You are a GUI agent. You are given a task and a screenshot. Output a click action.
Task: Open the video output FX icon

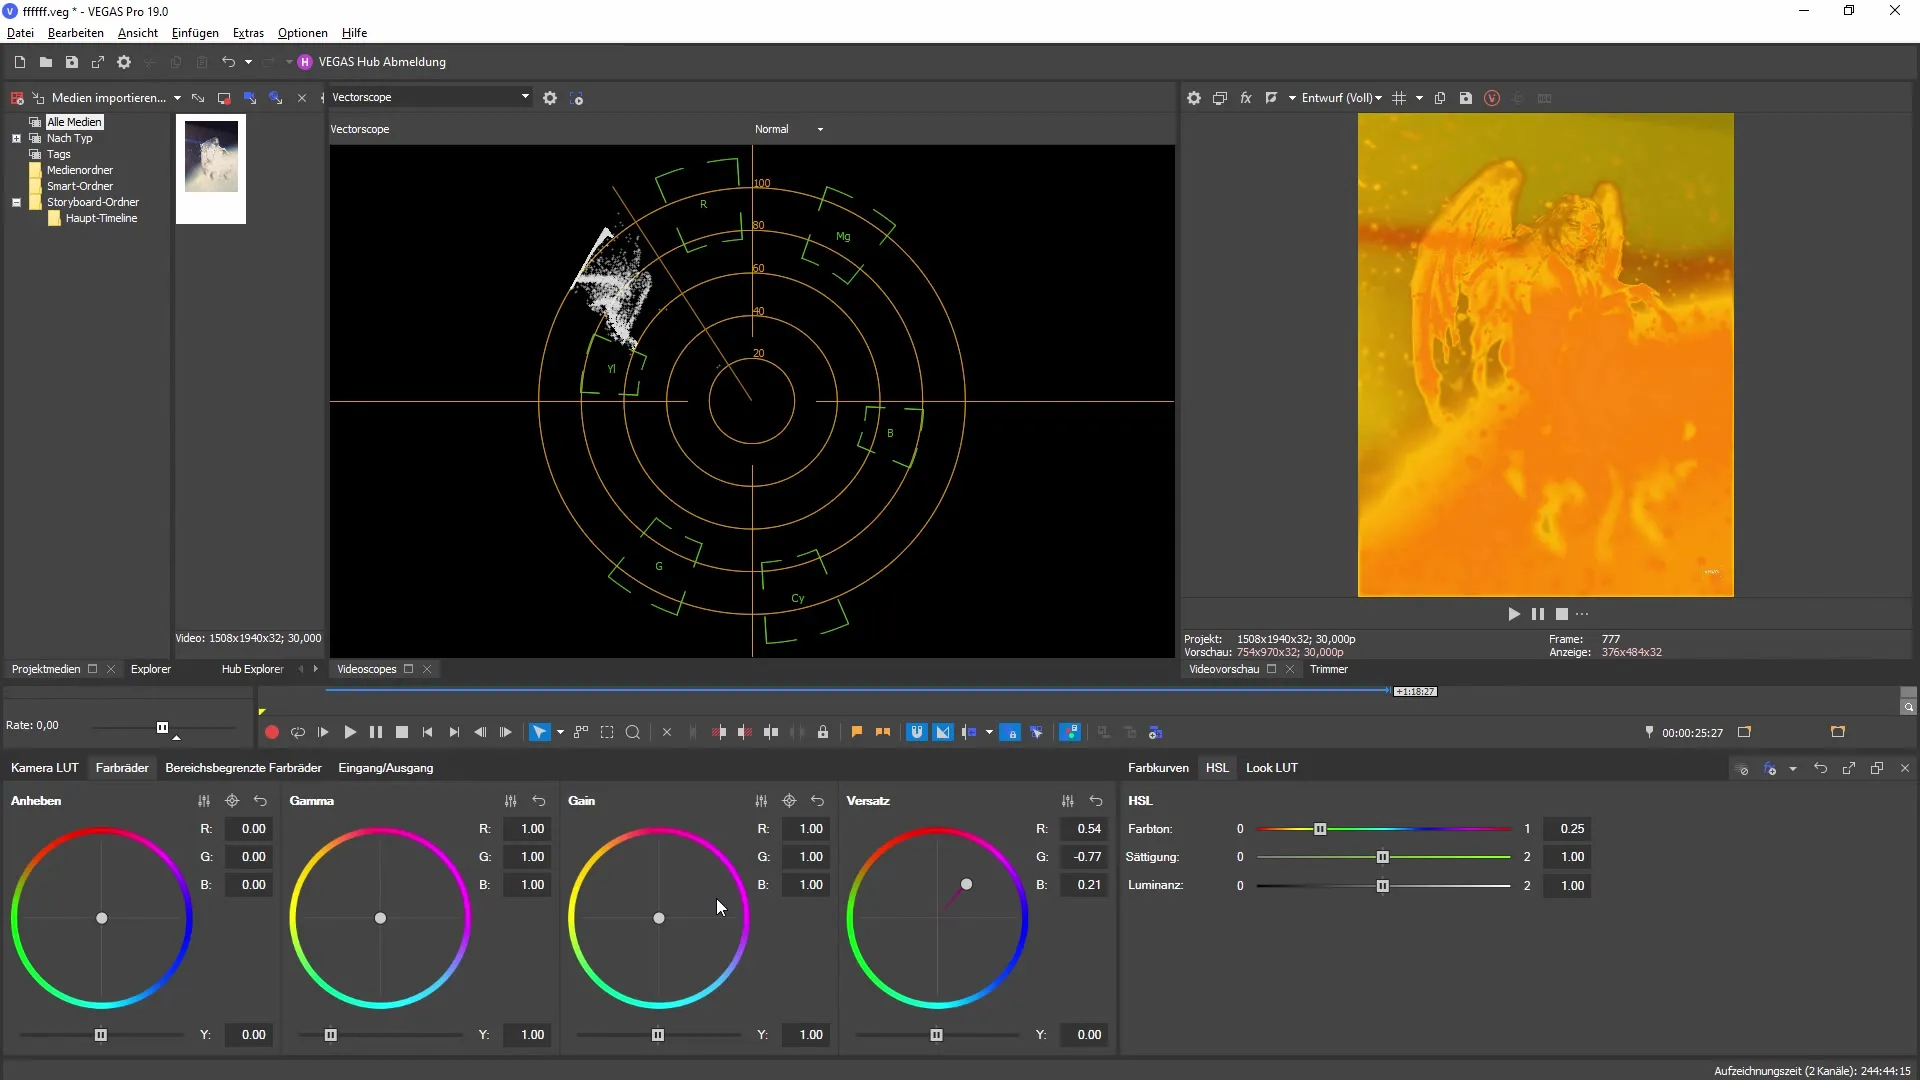click(x=1246, y=98)
